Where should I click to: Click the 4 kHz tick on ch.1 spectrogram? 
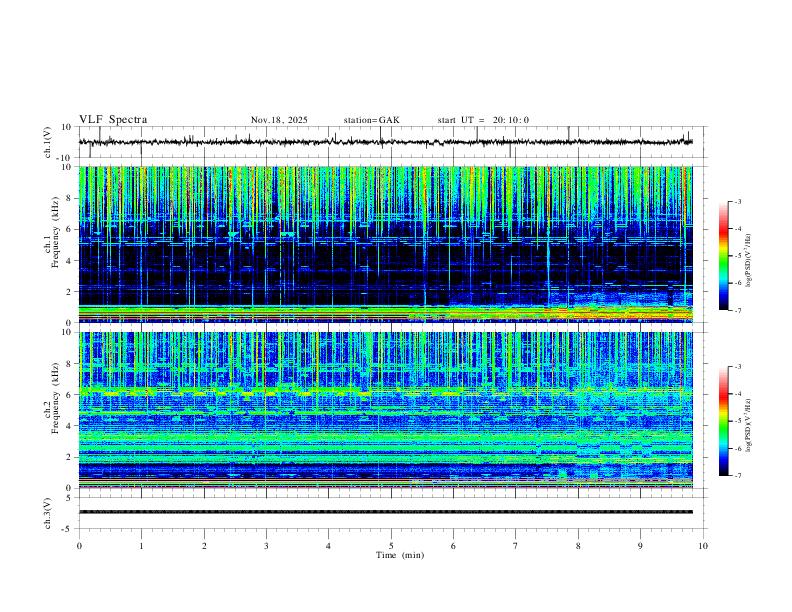(70, 261)
